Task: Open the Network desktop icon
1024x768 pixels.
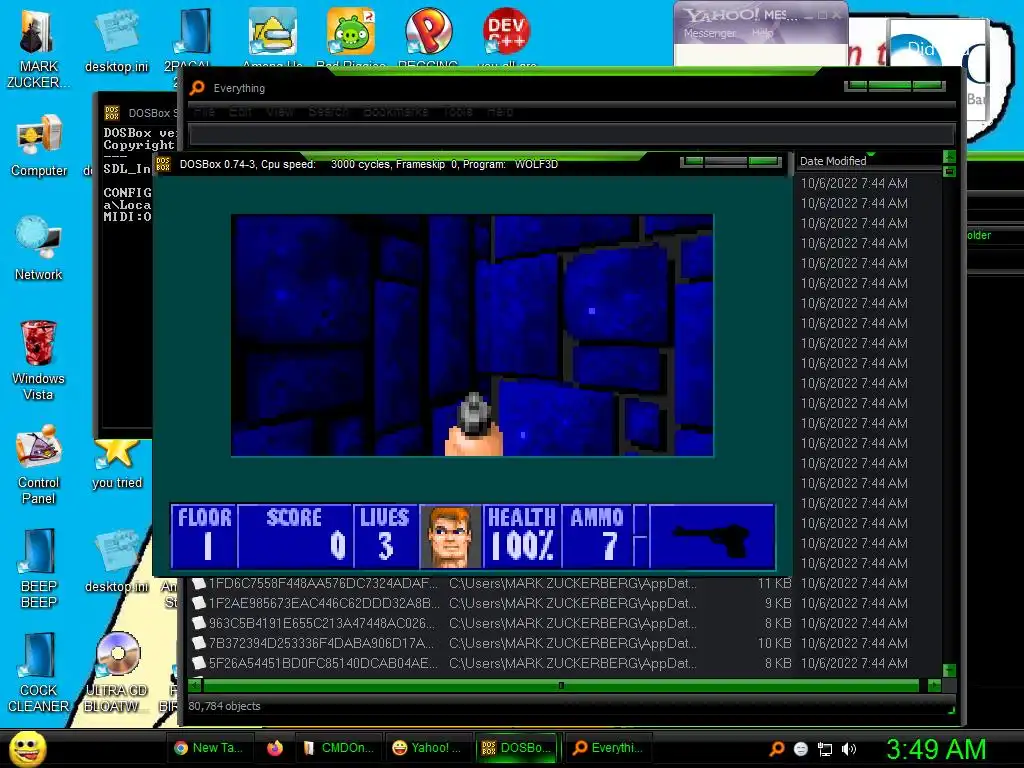Action: pyautogui.click(x=39, y=249)
